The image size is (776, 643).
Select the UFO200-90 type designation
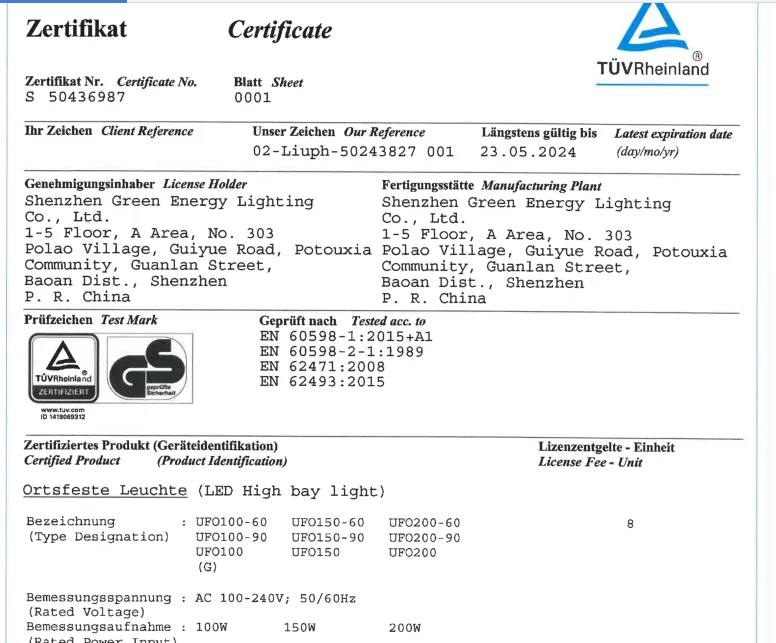[424, 537]
